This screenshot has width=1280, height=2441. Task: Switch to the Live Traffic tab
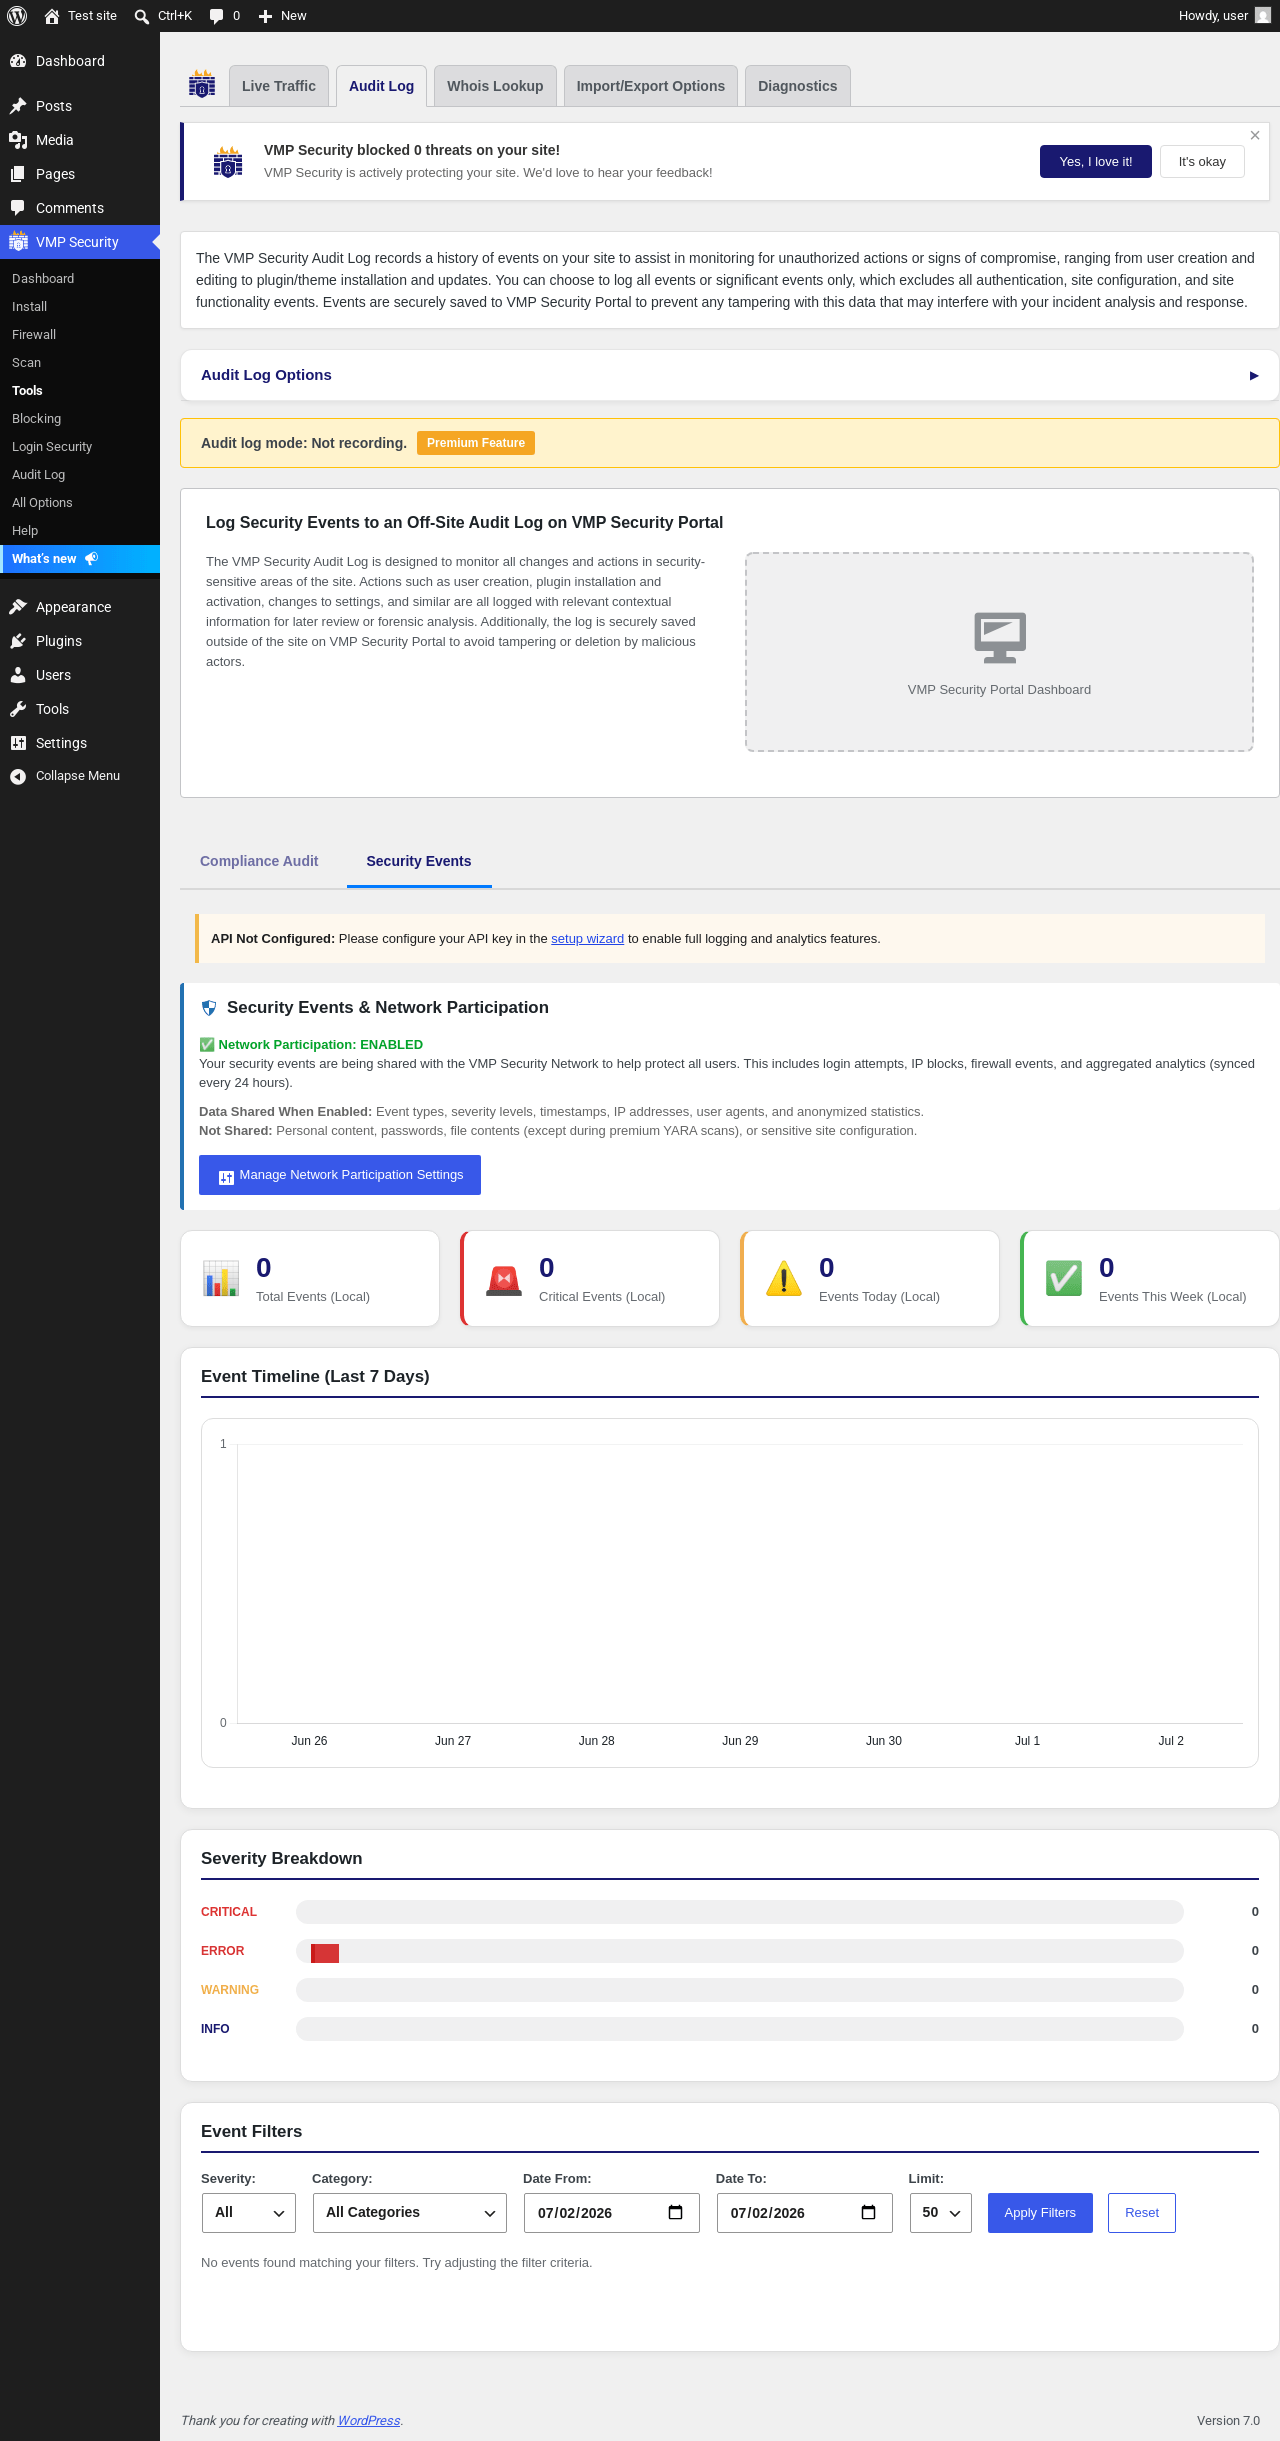pos(279,86)
